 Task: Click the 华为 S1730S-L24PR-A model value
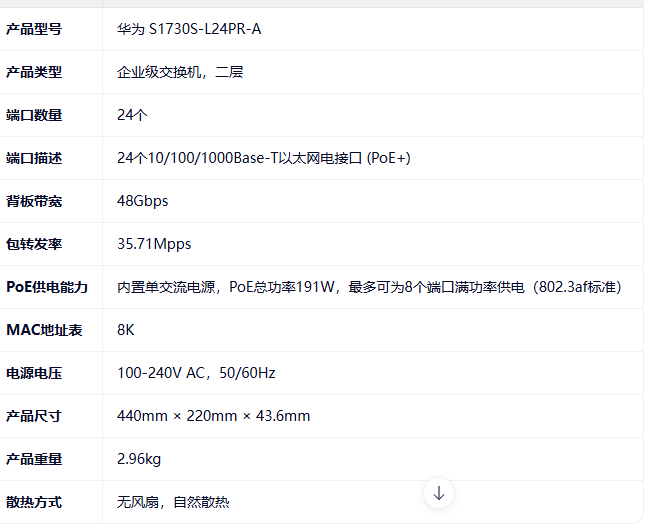coord(189,29)
